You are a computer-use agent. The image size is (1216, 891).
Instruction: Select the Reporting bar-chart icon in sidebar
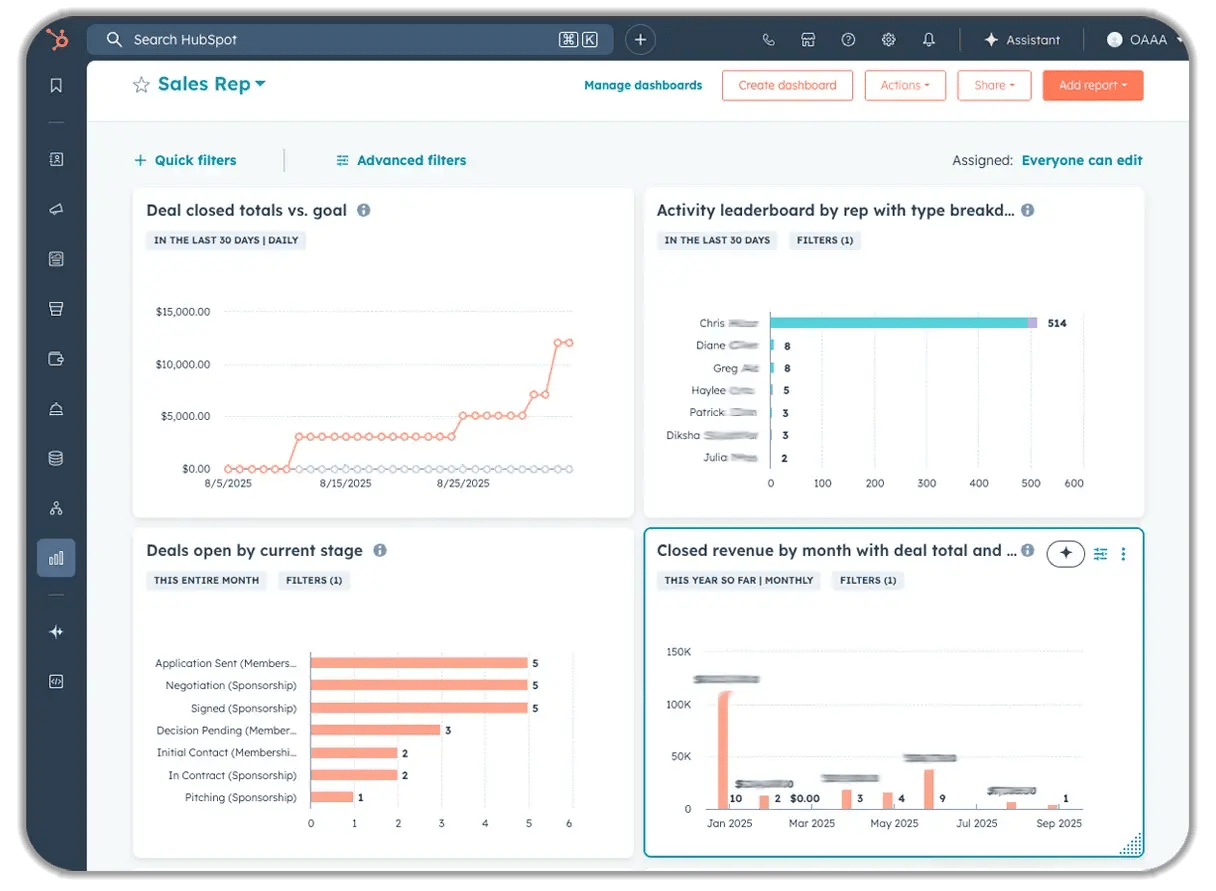[x=56, y=558]
